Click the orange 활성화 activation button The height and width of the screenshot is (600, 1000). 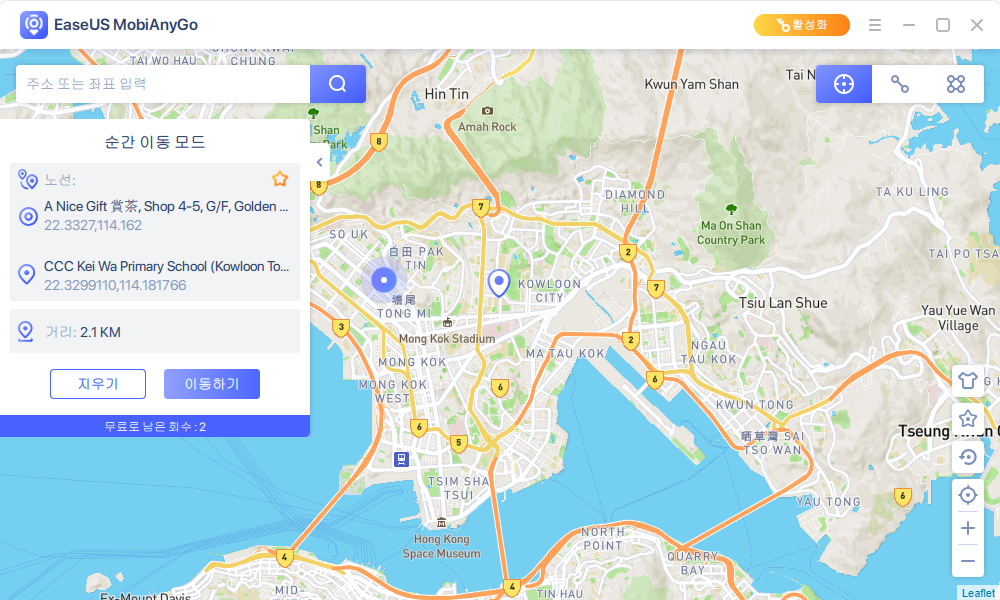802,25
